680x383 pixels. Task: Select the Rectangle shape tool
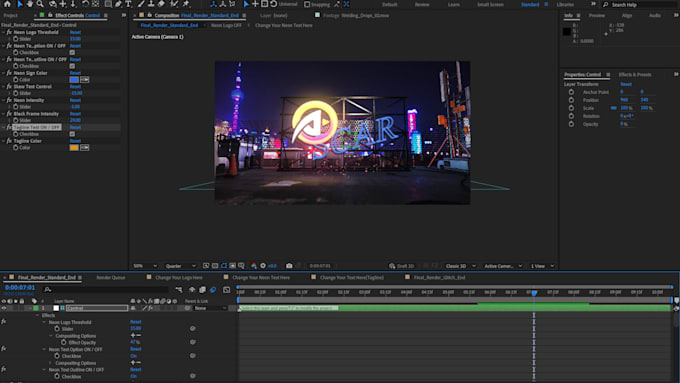point(108,4)
